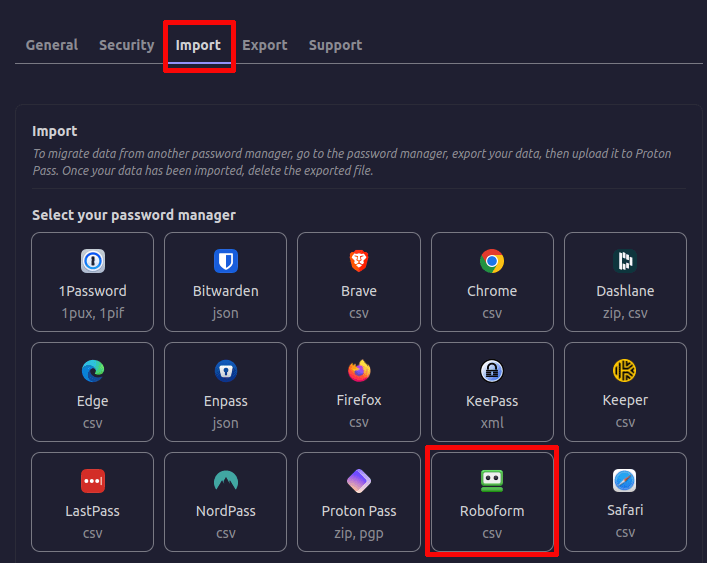Click the Enpass logo icon
The image size is (707, 563).
[x=225, y=371]
